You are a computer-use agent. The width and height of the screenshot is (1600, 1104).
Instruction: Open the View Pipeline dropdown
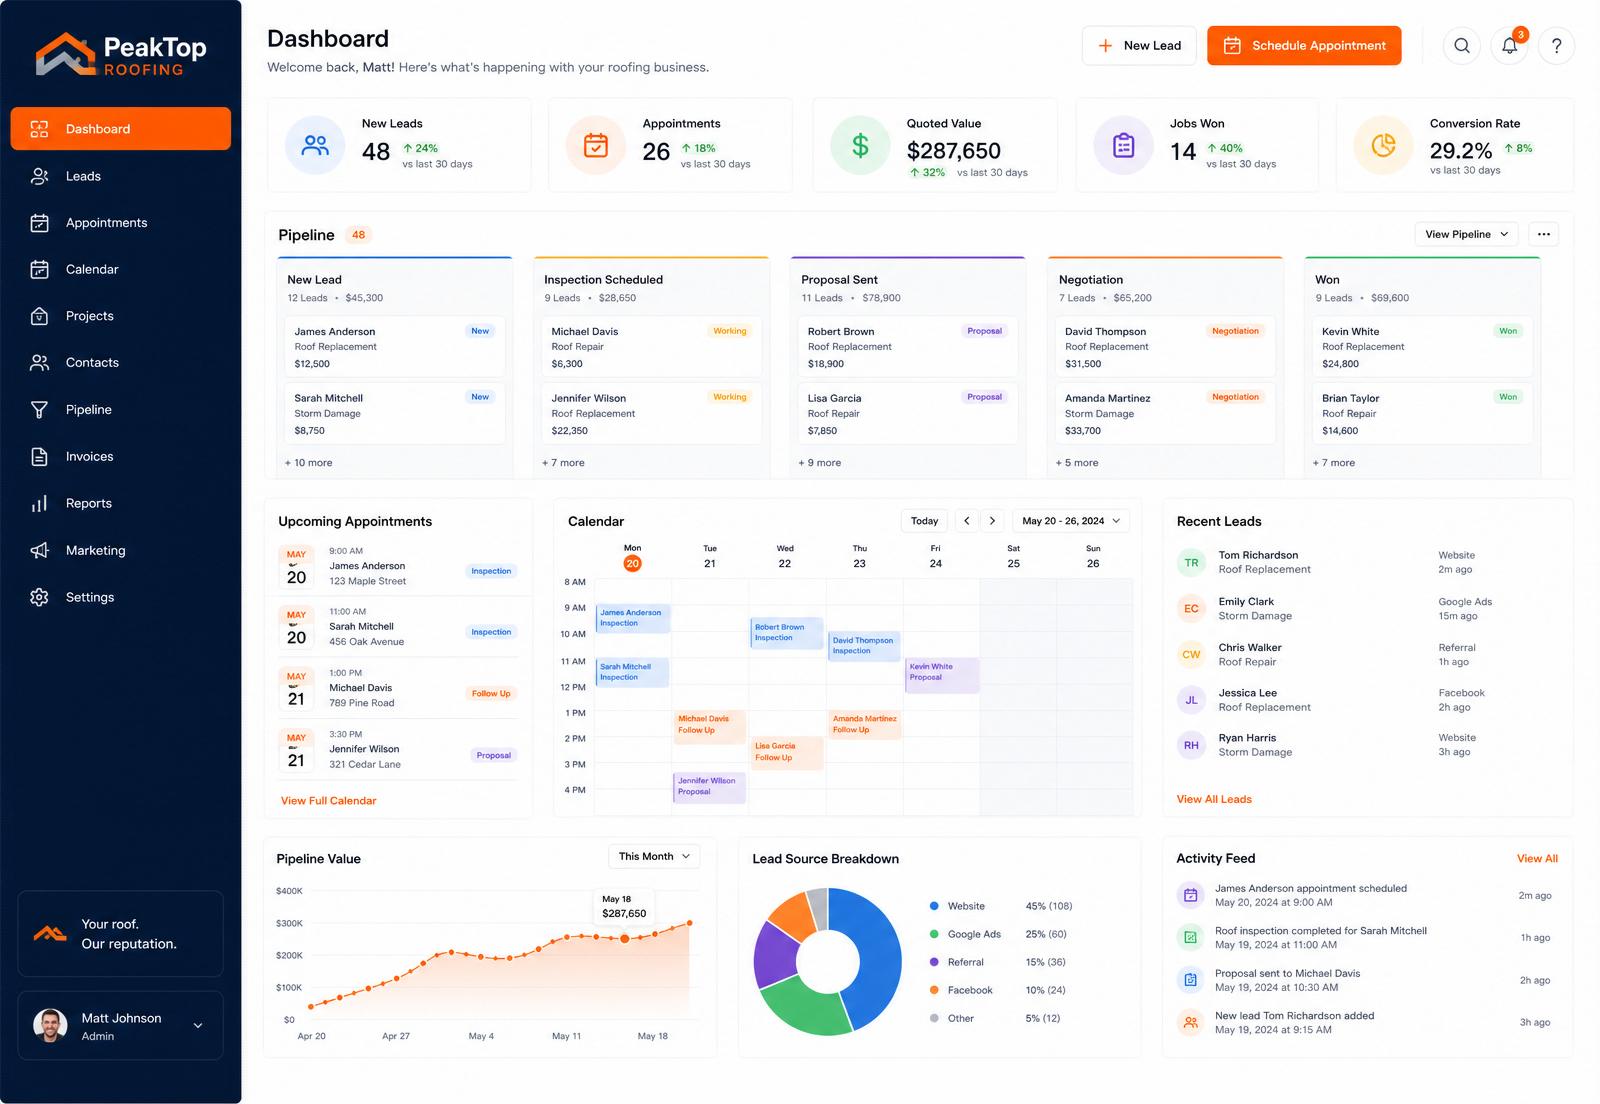point(1467,234)
